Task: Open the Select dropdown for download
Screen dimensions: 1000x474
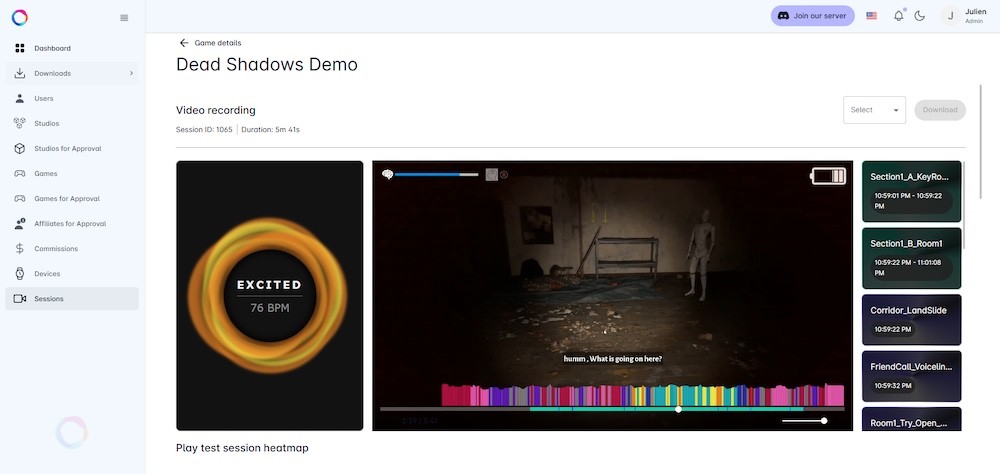Action: [874, 110]
